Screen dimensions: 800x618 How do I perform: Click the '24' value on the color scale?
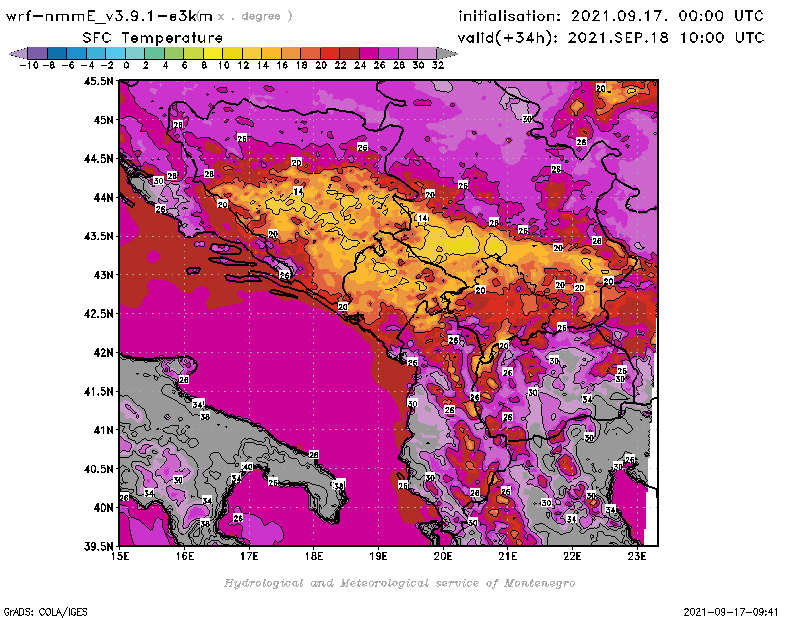pyautogui.click(x=360, y=65)
